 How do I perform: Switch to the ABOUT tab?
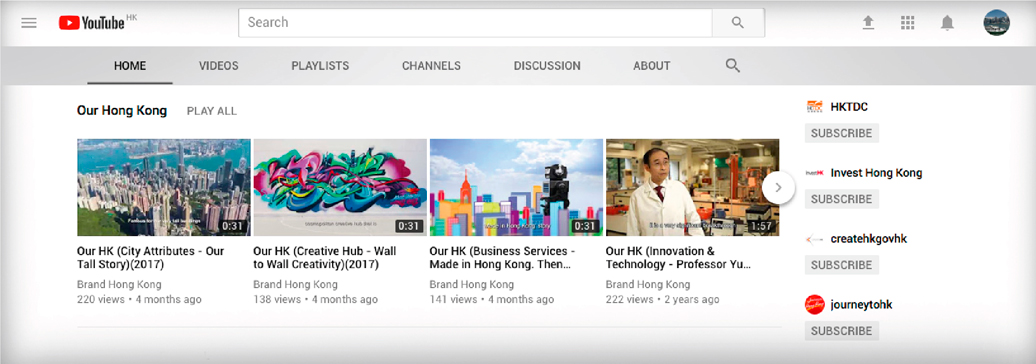(x=652, y=66)
